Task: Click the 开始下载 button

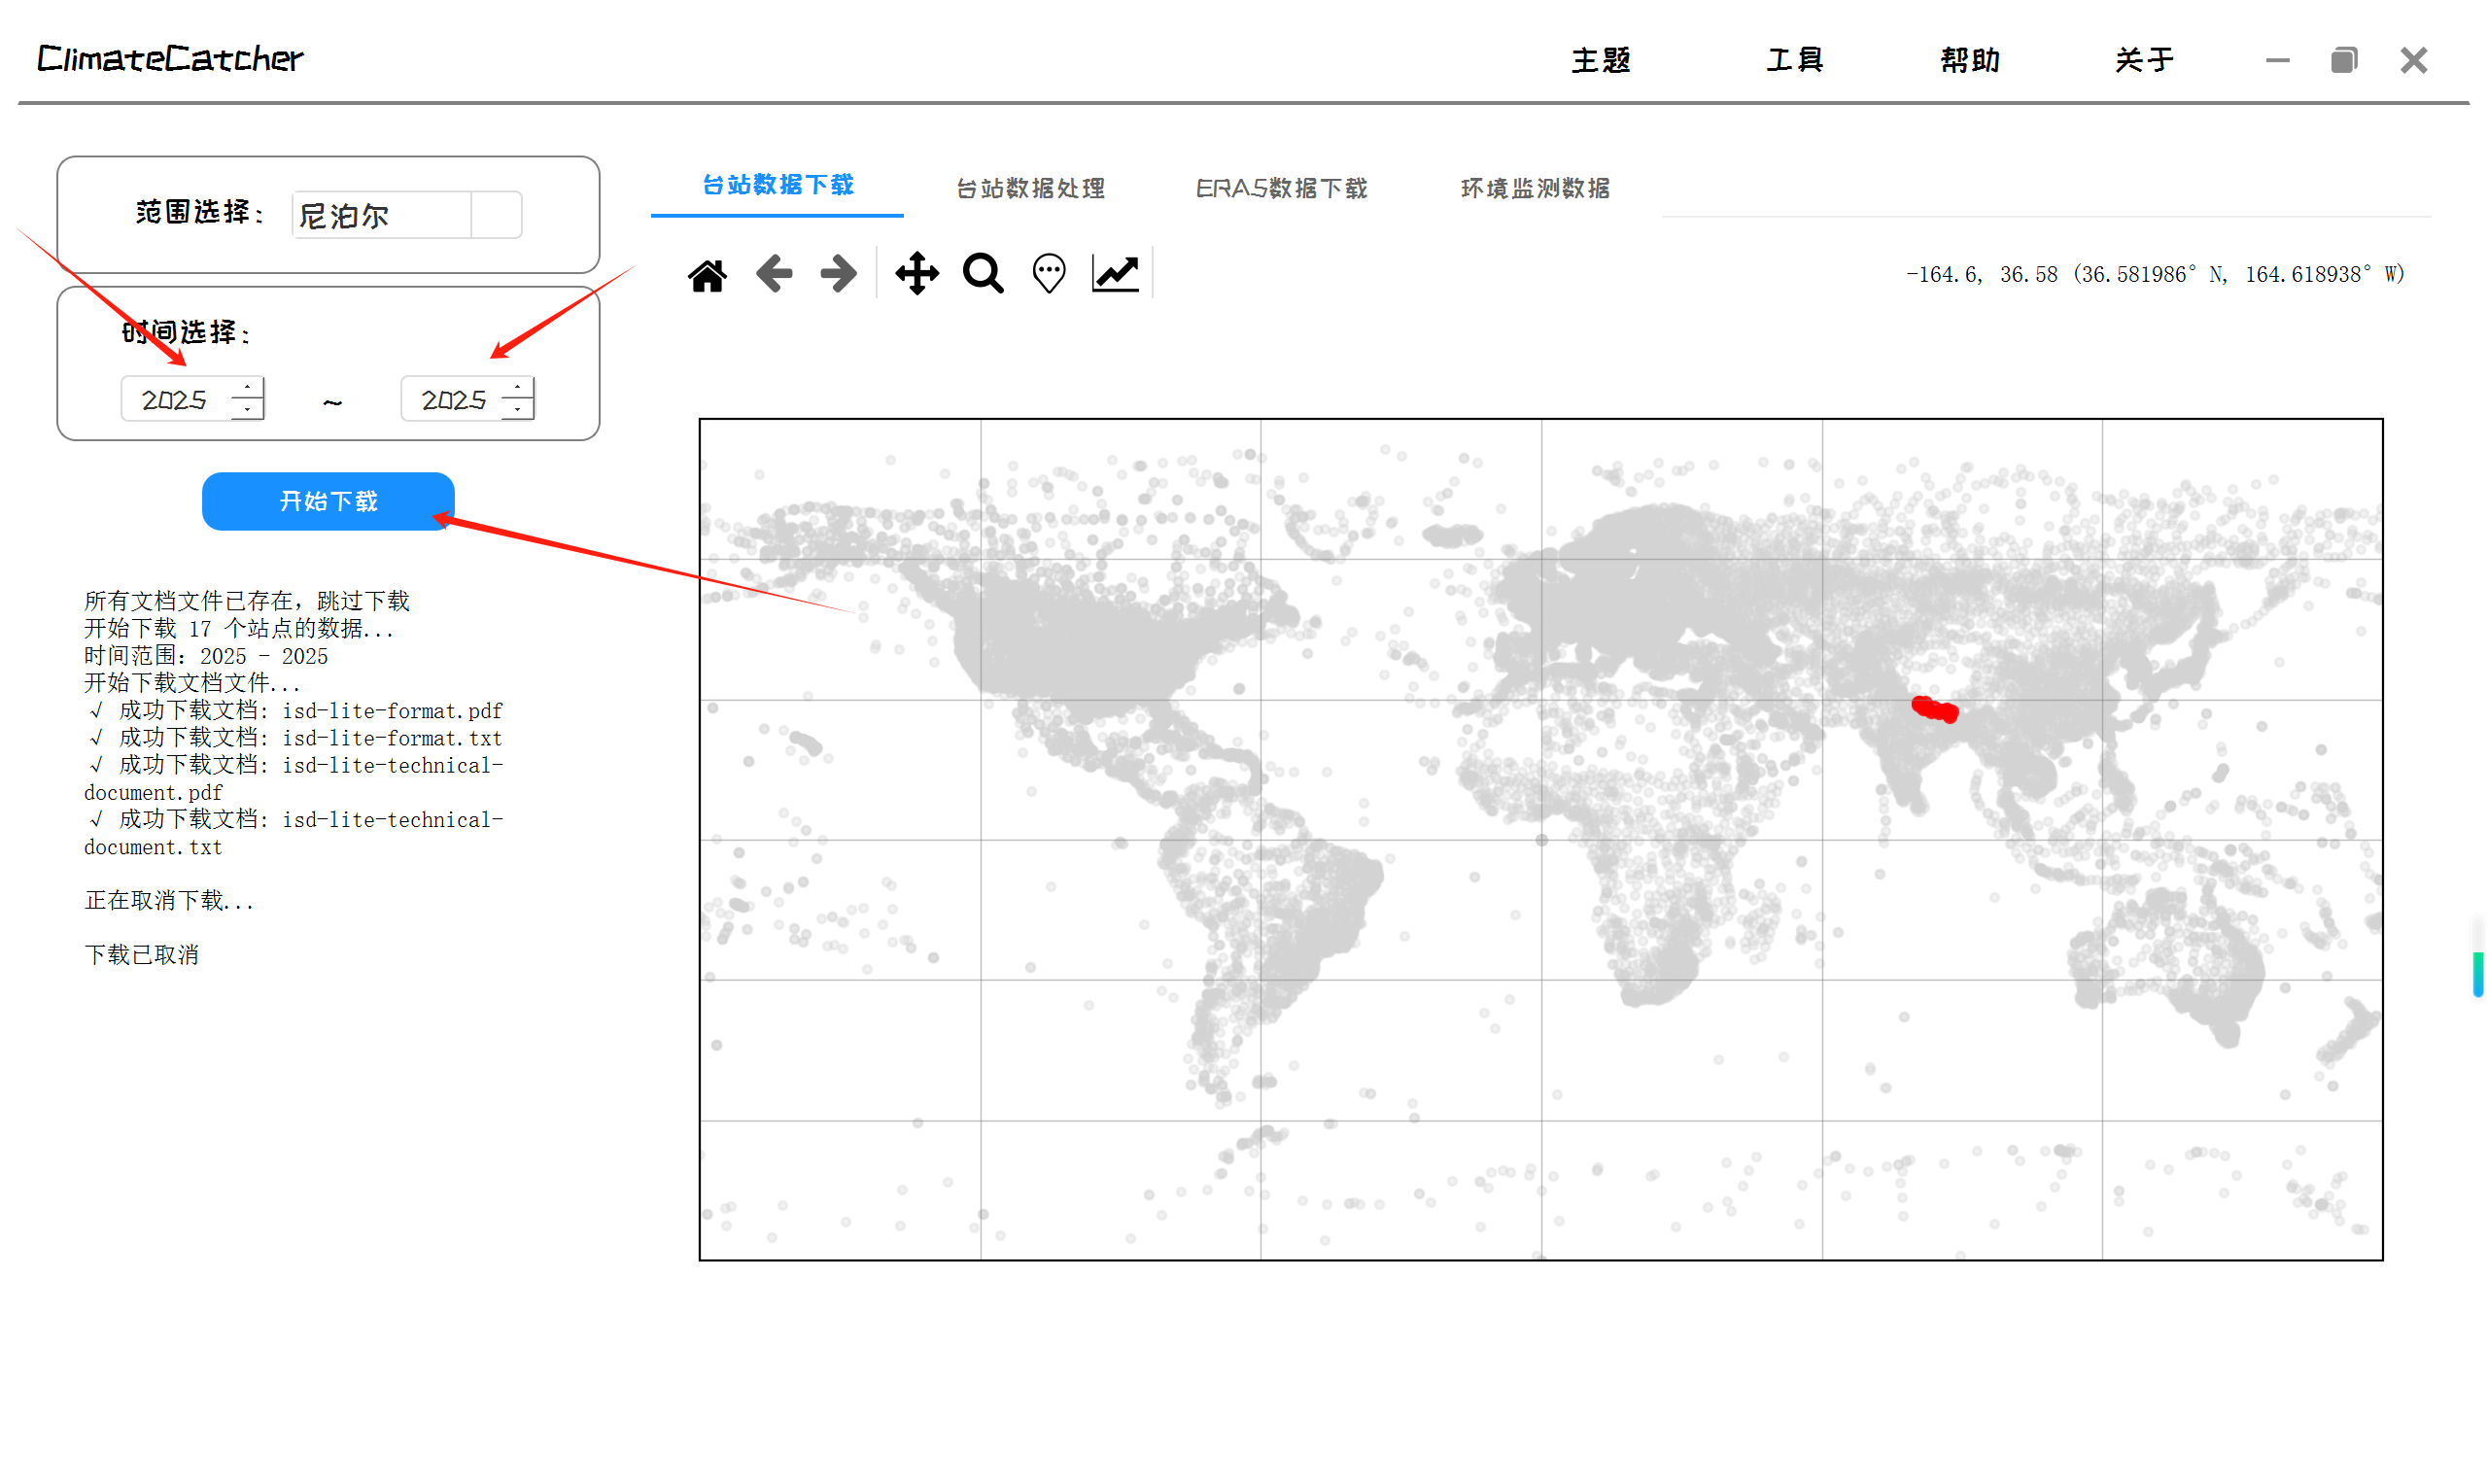Action: tap(328, 501)
